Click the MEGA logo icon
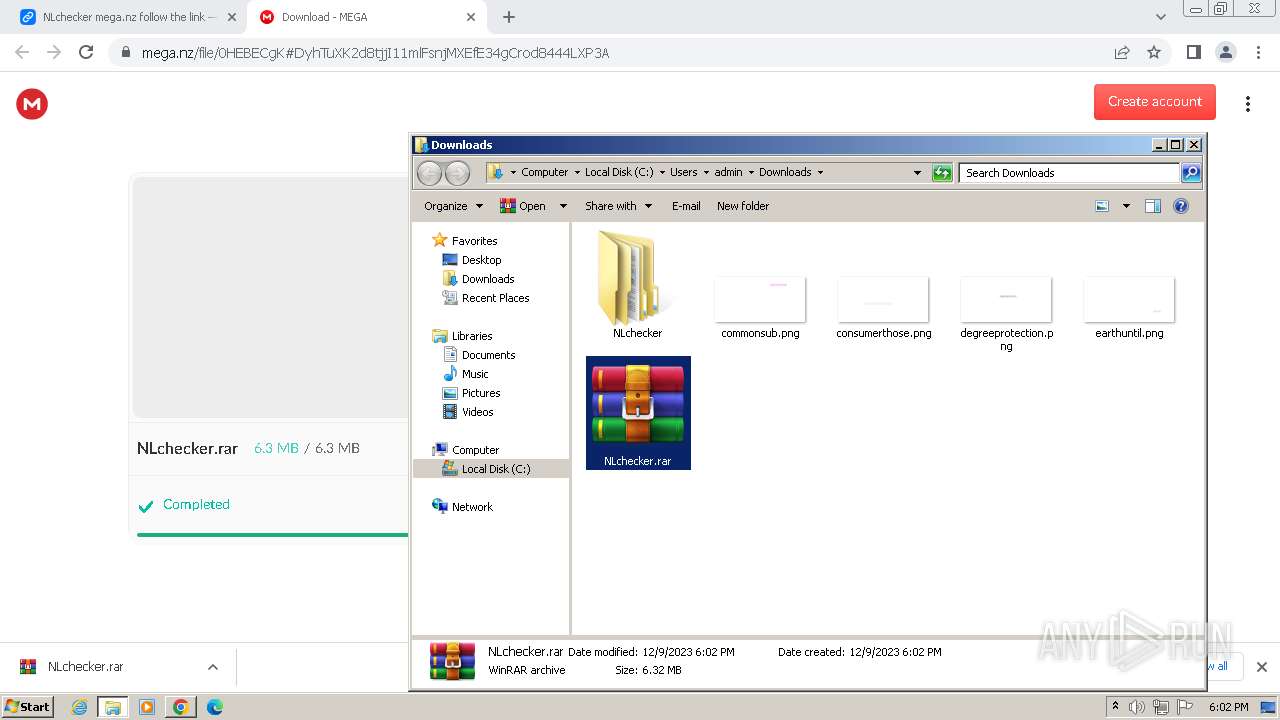This screenshot has height=720, width=1280. click(x=32, y=103)
